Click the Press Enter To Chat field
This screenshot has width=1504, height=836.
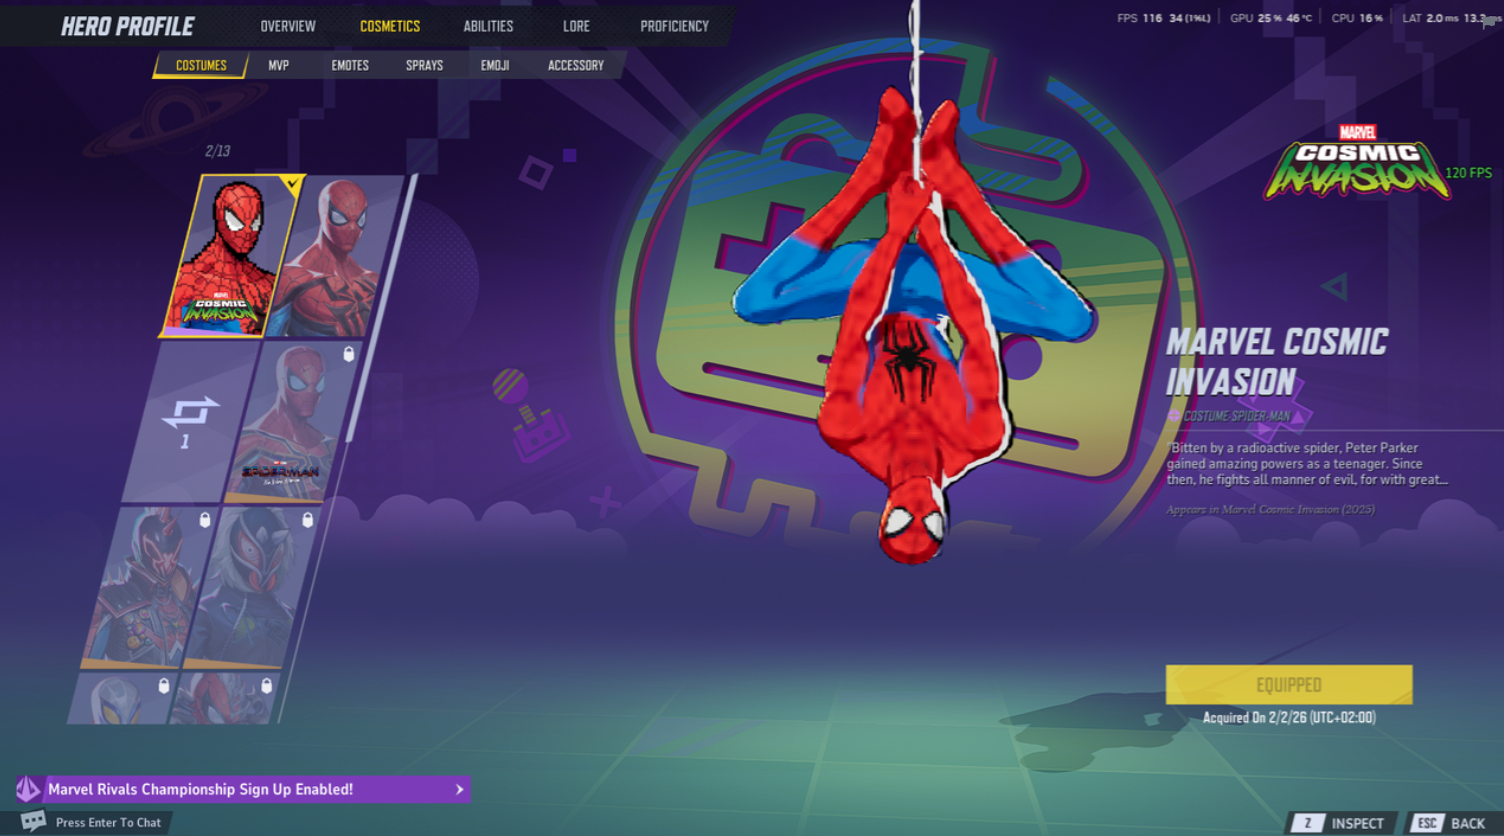pyautogui.click(x=108, y=822)
